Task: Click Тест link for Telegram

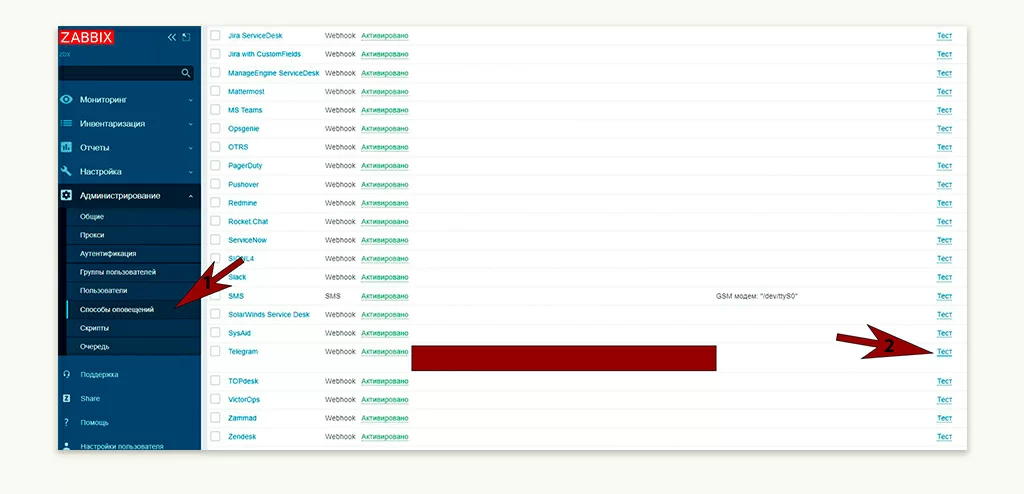Action: (943, 352)
